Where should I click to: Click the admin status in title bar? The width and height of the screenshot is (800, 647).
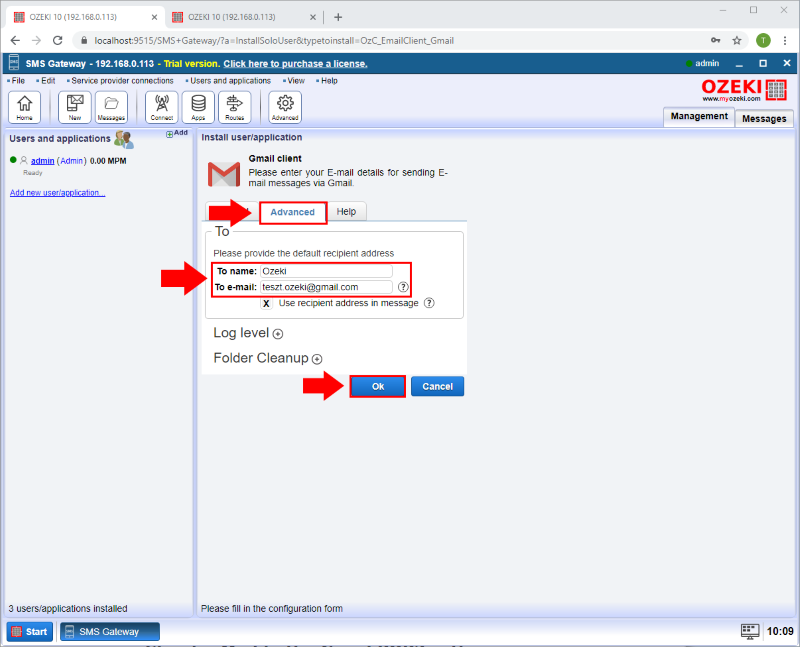[703, 63]
